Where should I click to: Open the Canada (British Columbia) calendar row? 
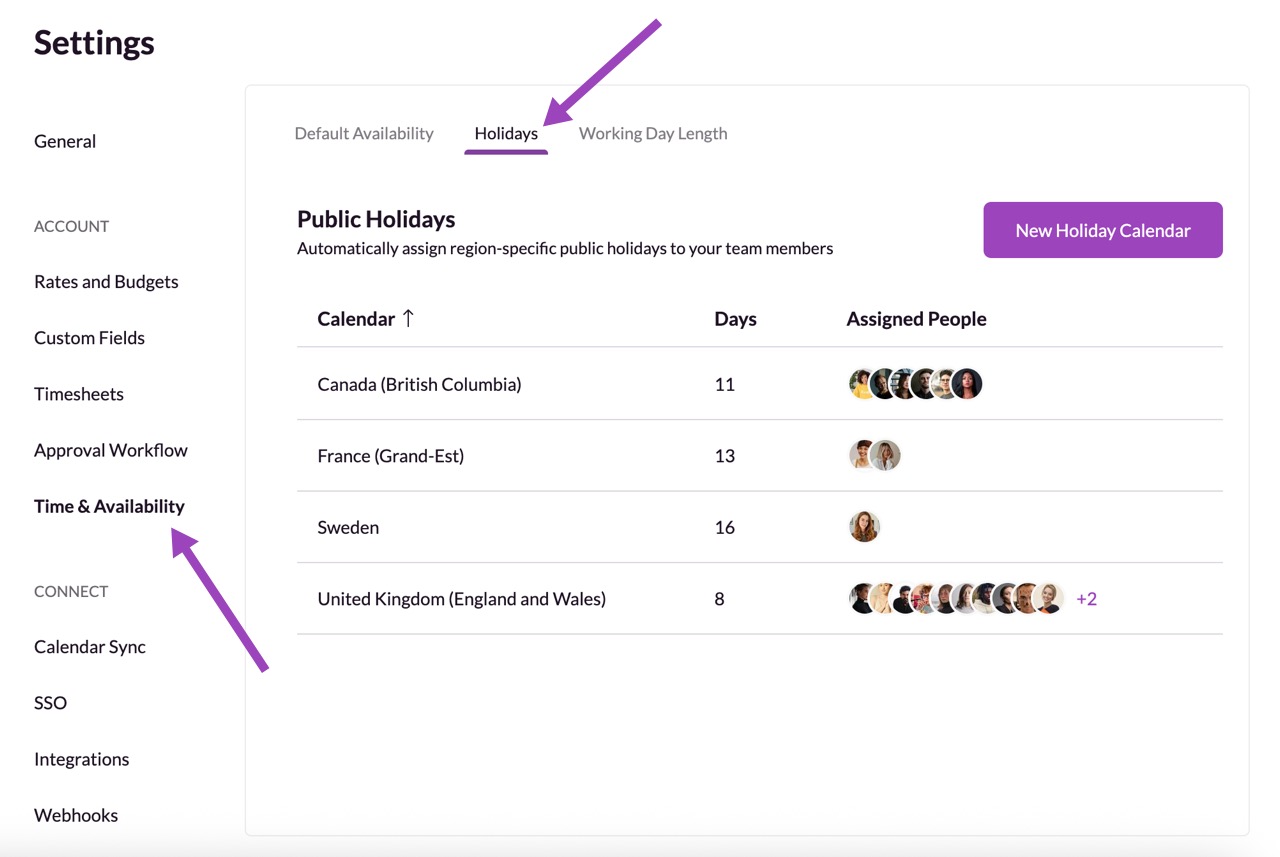tap(419, 384)
